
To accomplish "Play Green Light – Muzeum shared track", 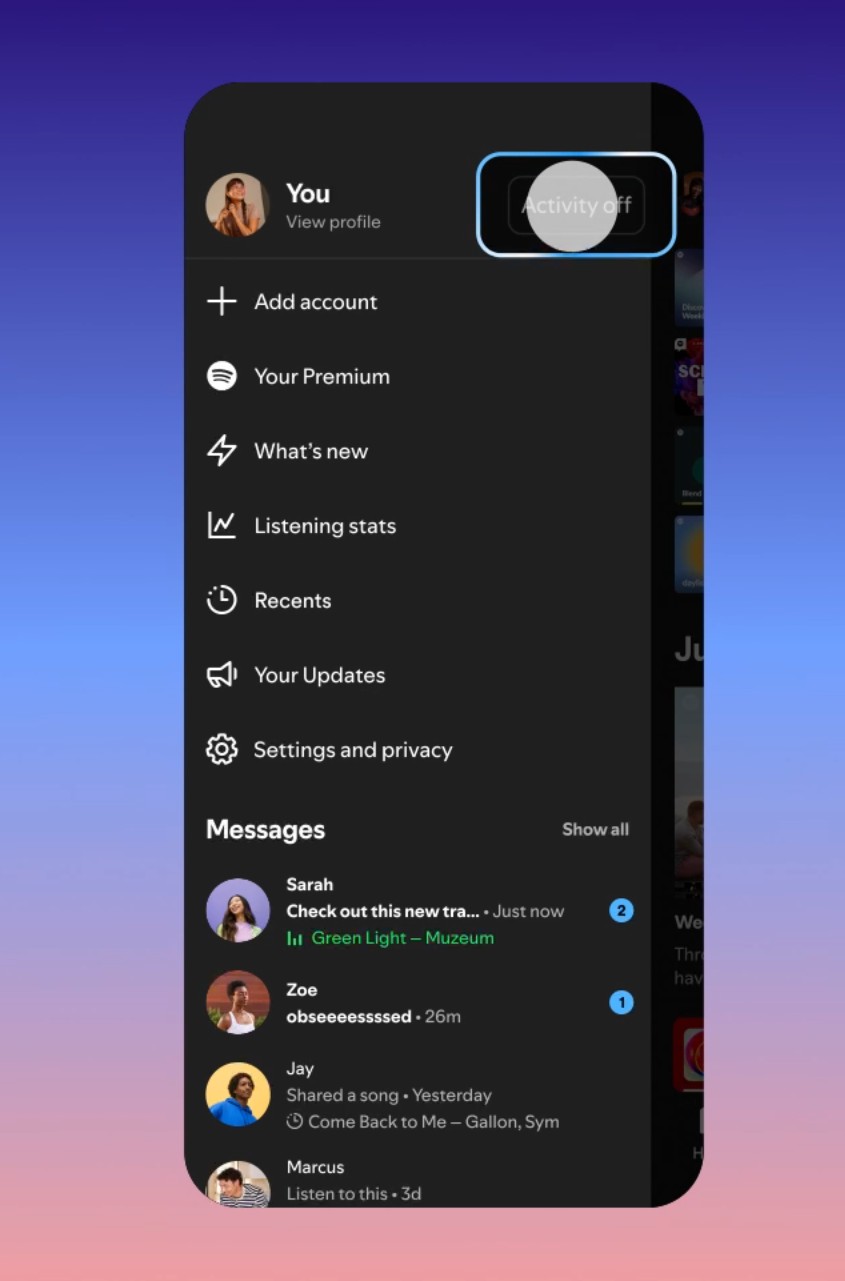I will click(x=402, y=938).
